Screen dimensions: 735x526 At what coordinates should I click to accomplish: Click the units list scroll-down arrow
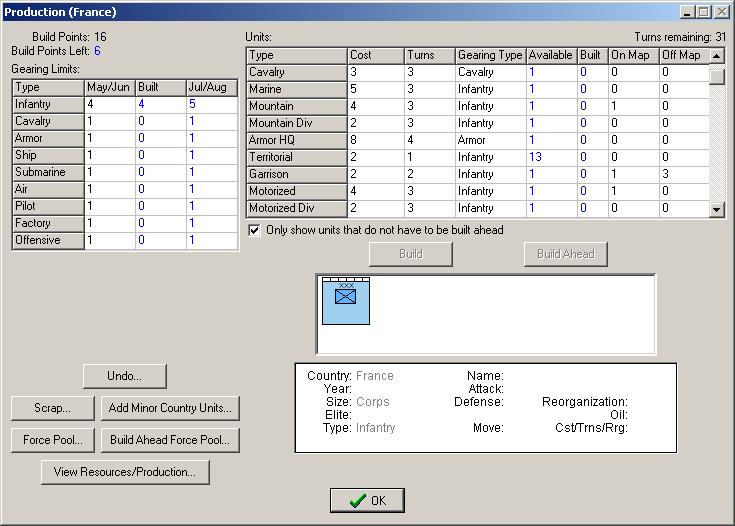pyautogui.click(x=716, y=209)
